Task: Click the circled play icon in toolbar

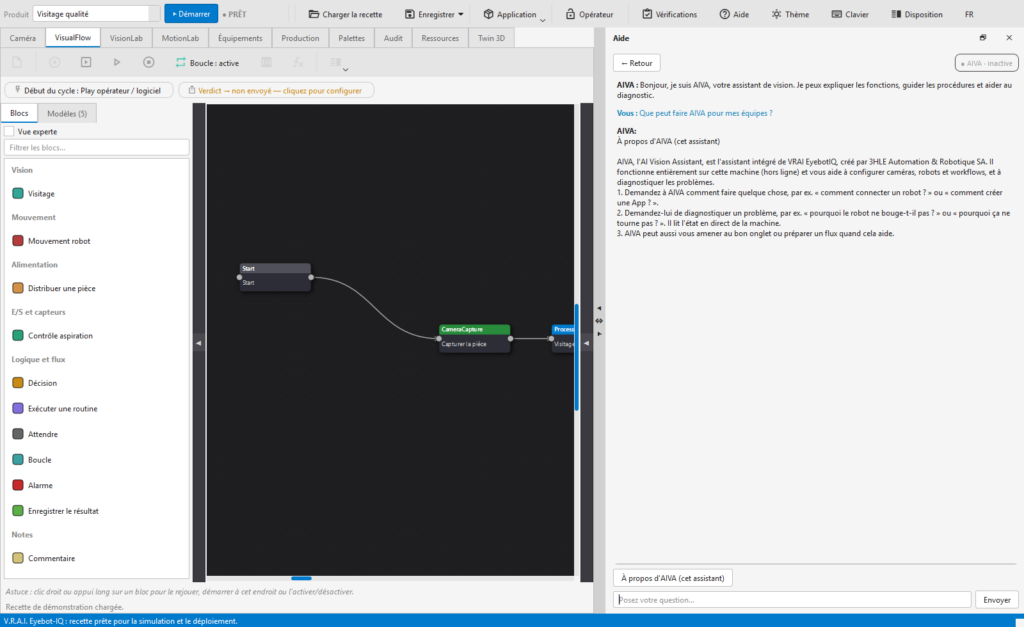Action: pyautogui.click(x=55, y=62)
